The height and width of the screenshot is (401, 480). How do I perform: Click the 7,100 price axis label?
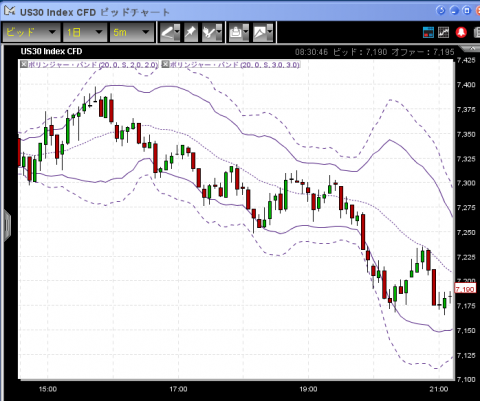(466, 379)
